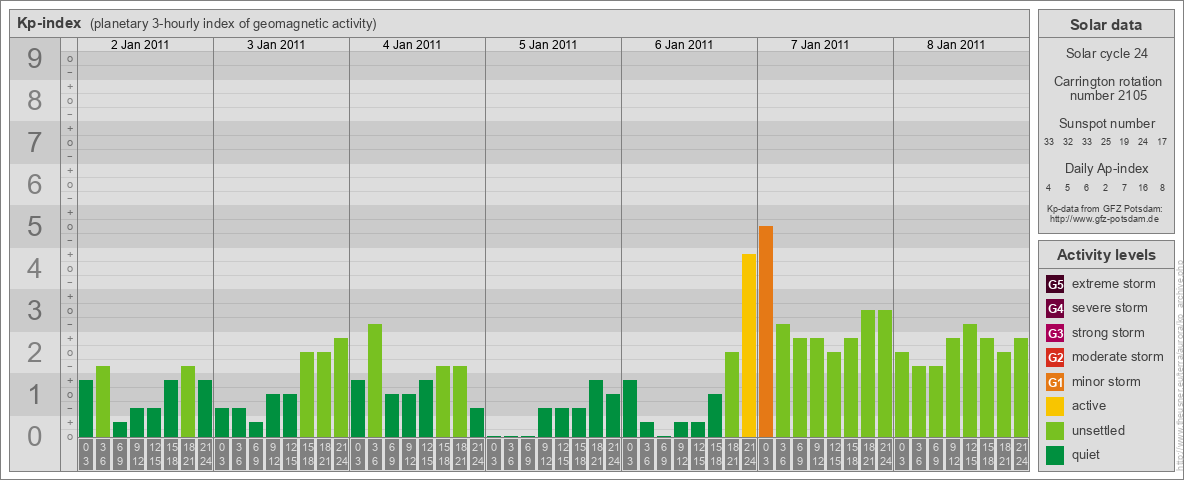Image resolution: width=1184 pixels, height=480 pixels.
Task: Click the yellow bar on 6 Jan 2011
Action: (749, 345)
